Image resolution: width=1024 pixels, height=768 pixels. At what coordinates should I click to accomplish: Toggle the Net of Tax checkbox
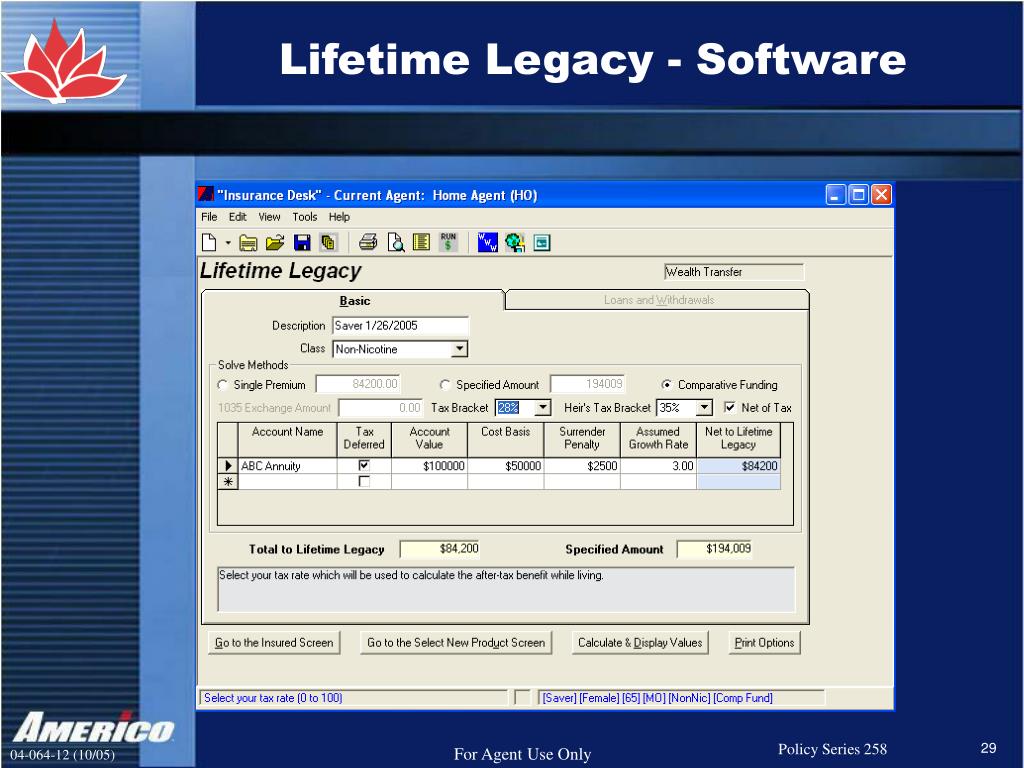point(730,407)
